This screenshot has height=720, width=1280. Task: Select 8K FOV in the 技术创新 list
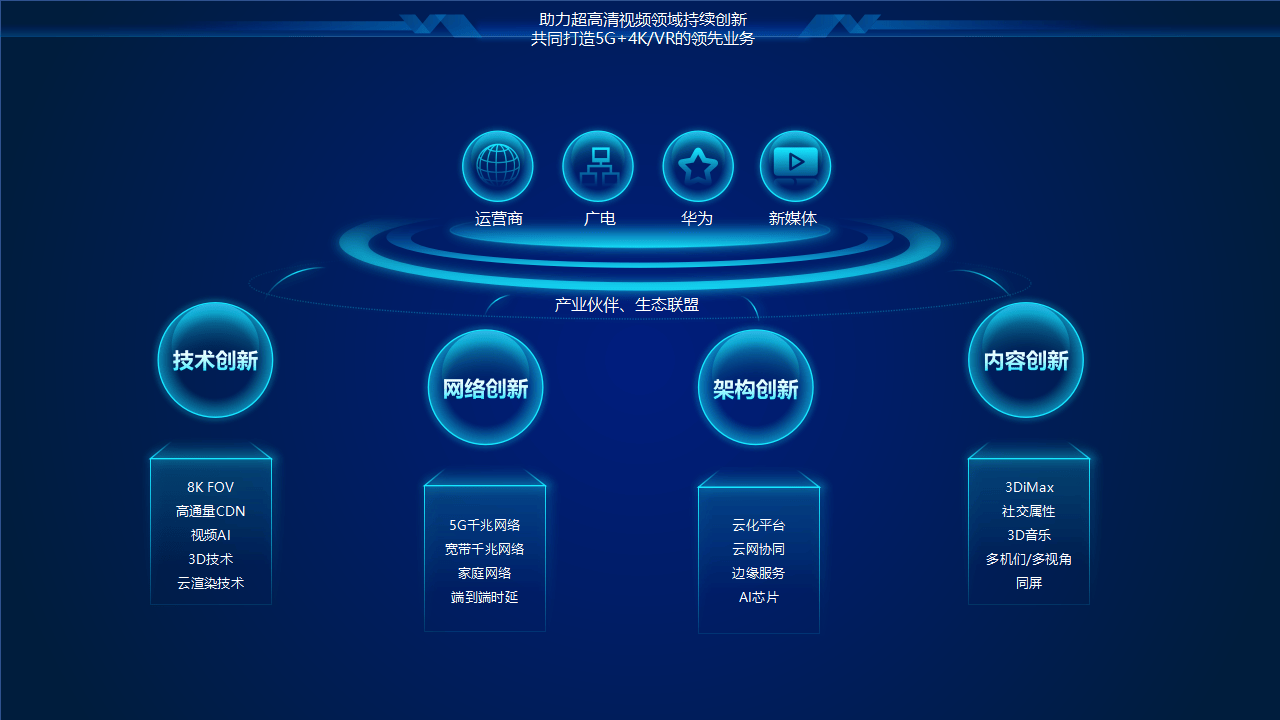pos(211,487)
